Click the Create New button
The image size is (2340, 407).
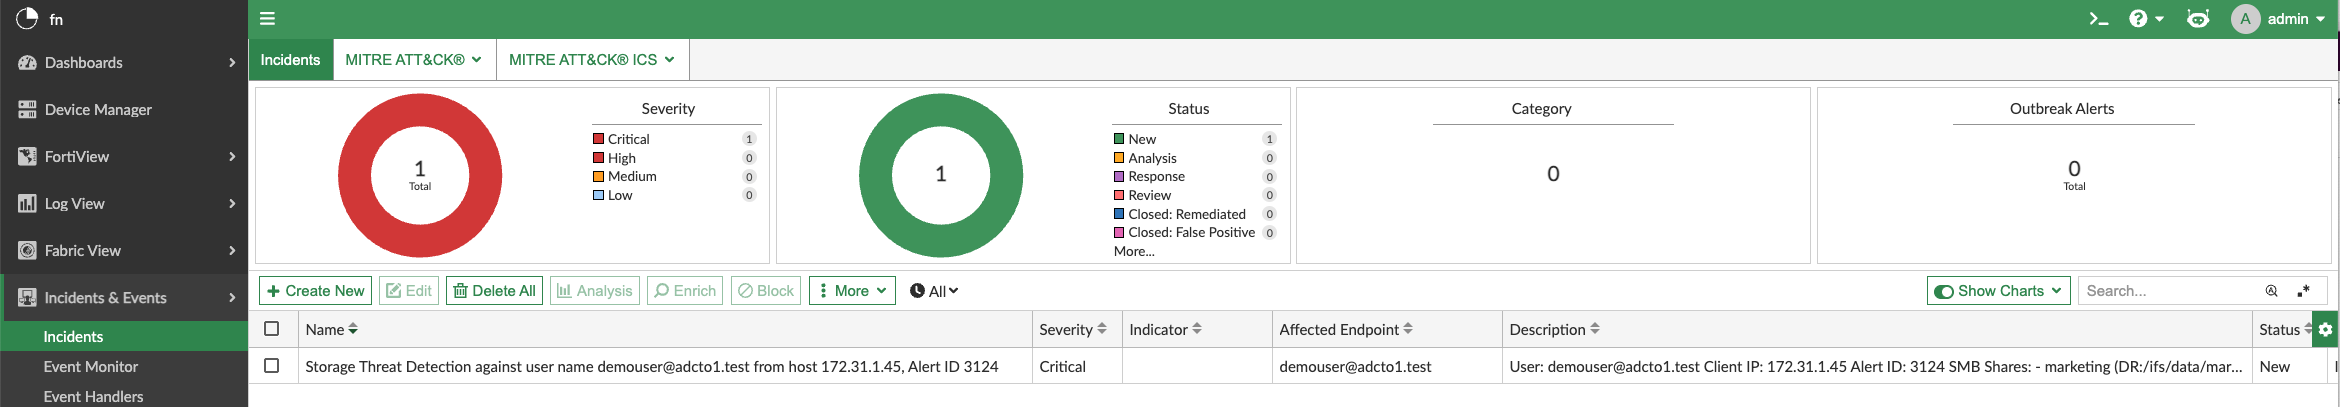coord(315,291)
